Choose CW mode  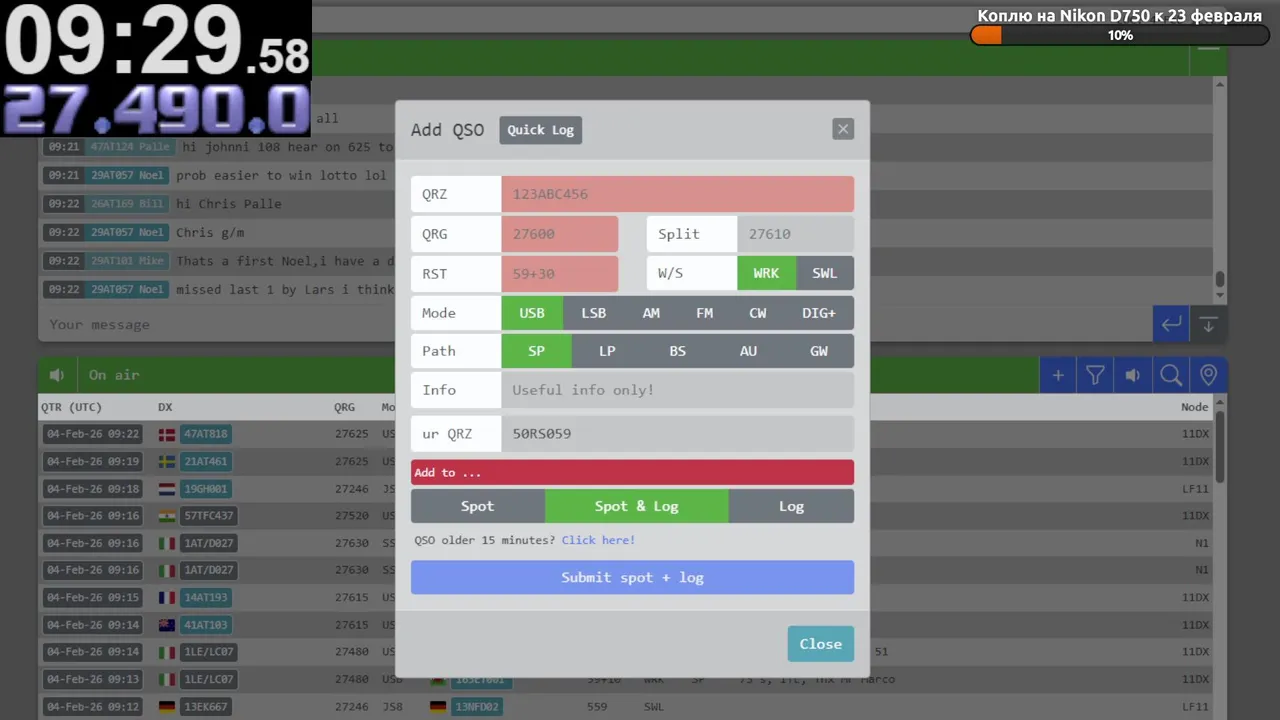coord(758,313)
